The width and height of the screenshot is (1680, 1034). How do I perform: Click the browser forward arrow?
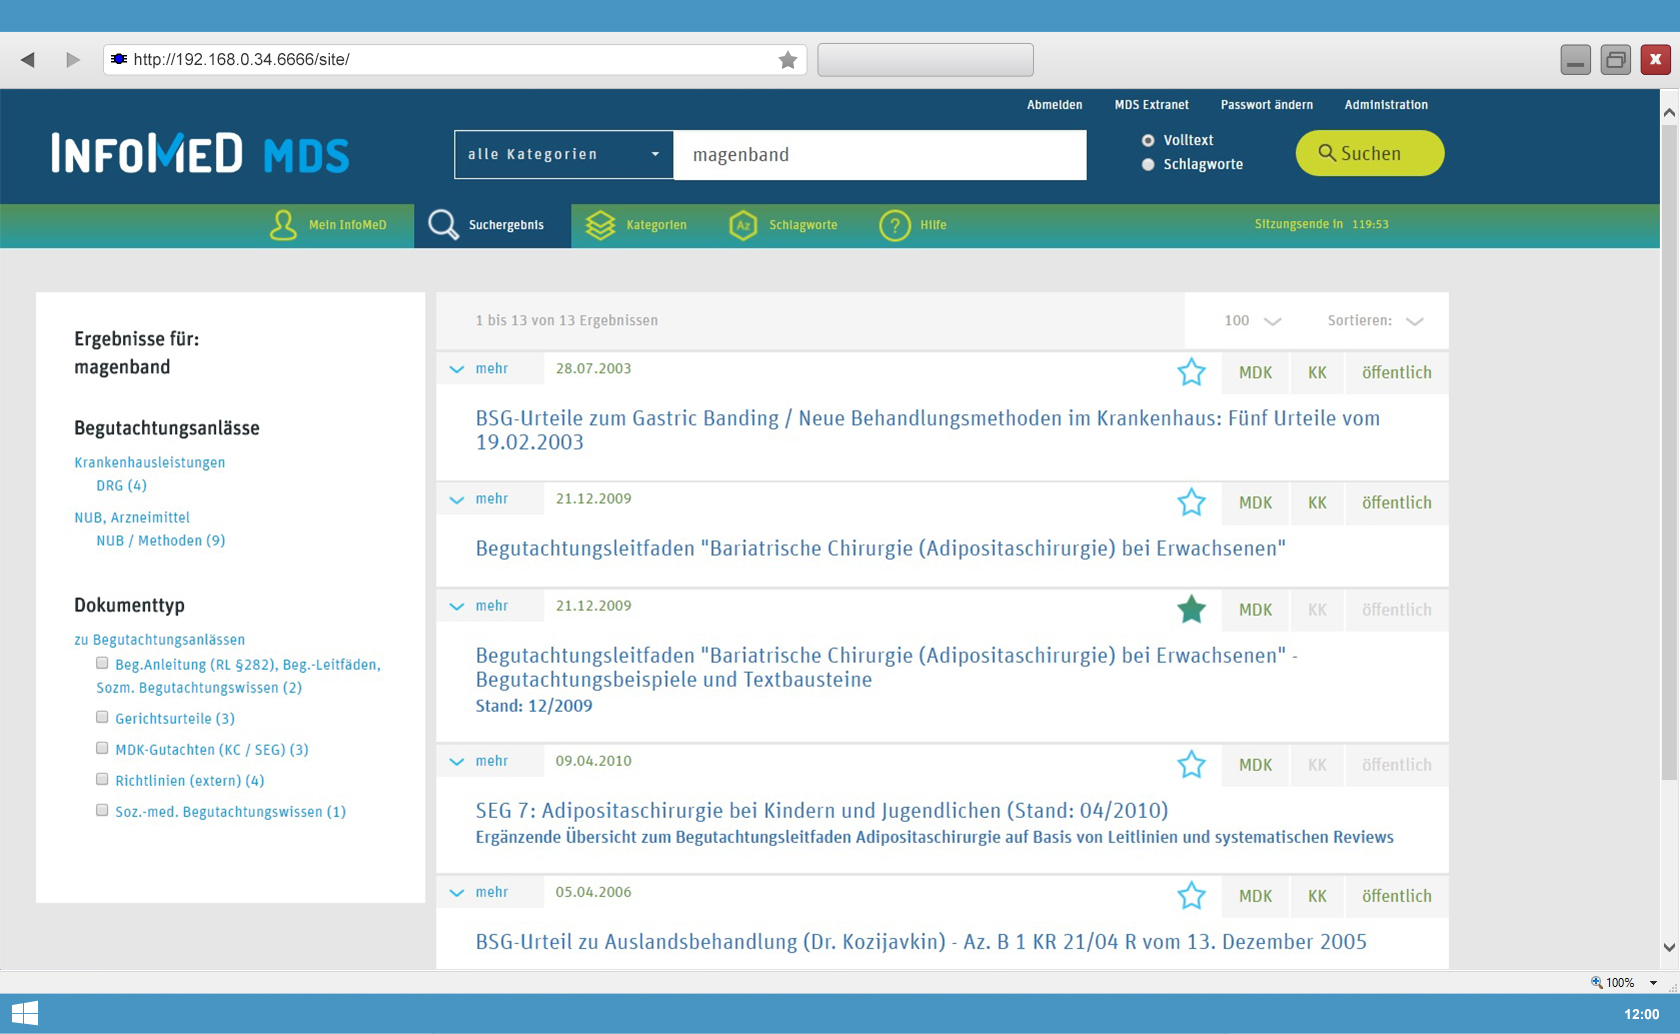[72, 60]
